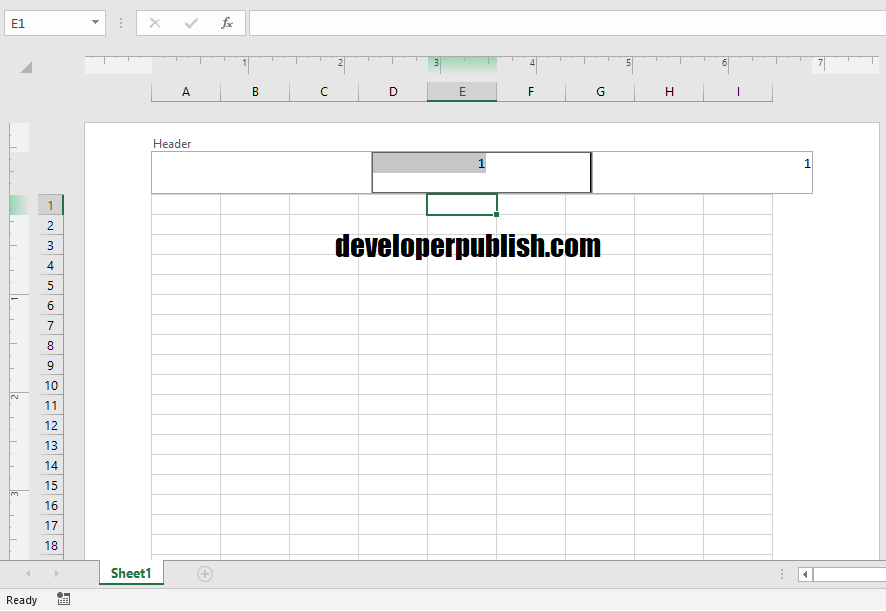Viewport: 886px width, 611px height.
Task: Click the Insert Function (fx) icon
Action: tap(227, 22)
